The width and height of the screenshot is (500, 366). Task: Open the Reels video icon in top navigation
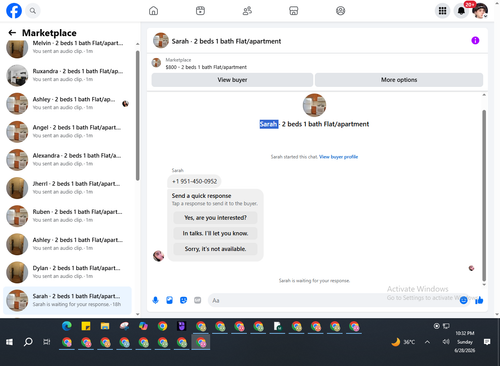[200, 11]
